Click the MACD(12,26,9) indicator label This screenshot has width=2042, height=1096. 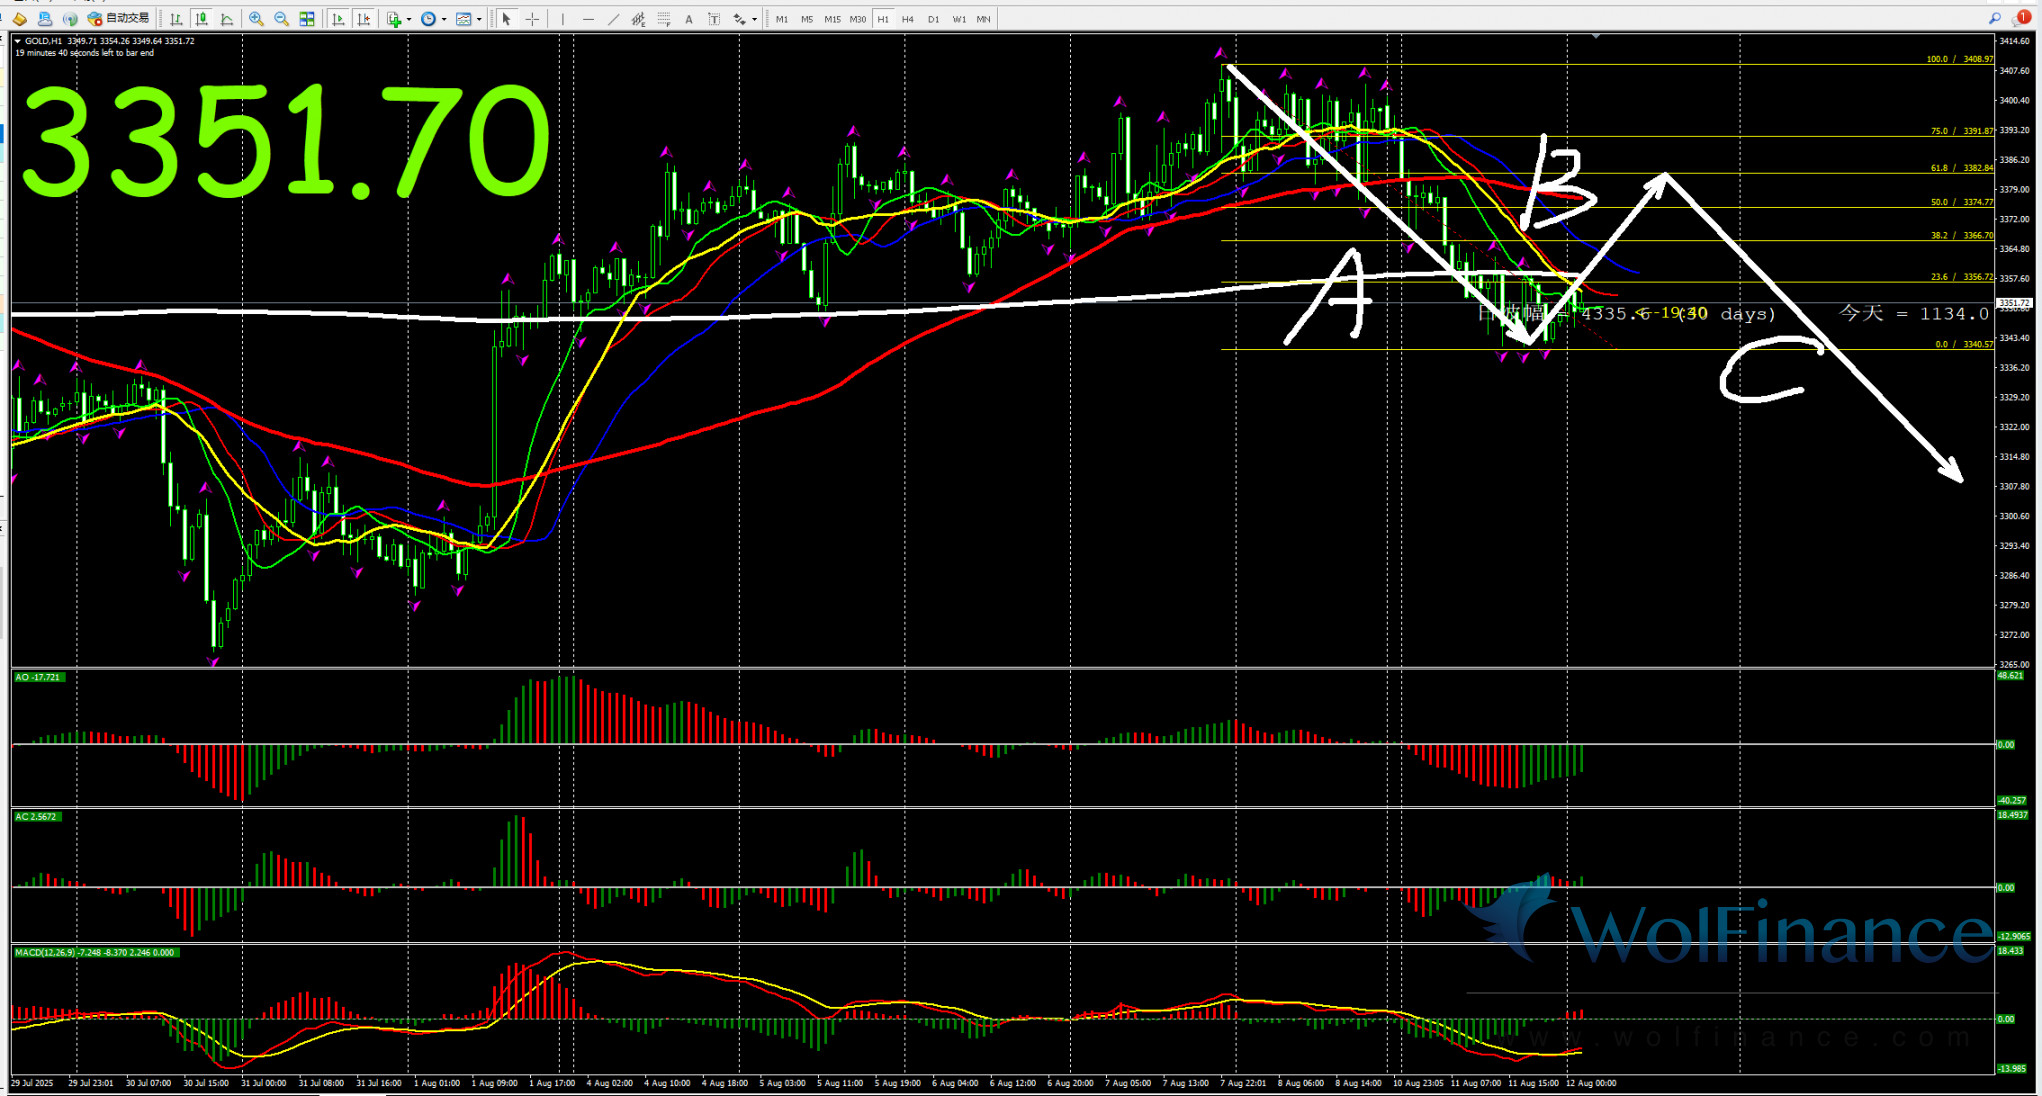point(95,952)
